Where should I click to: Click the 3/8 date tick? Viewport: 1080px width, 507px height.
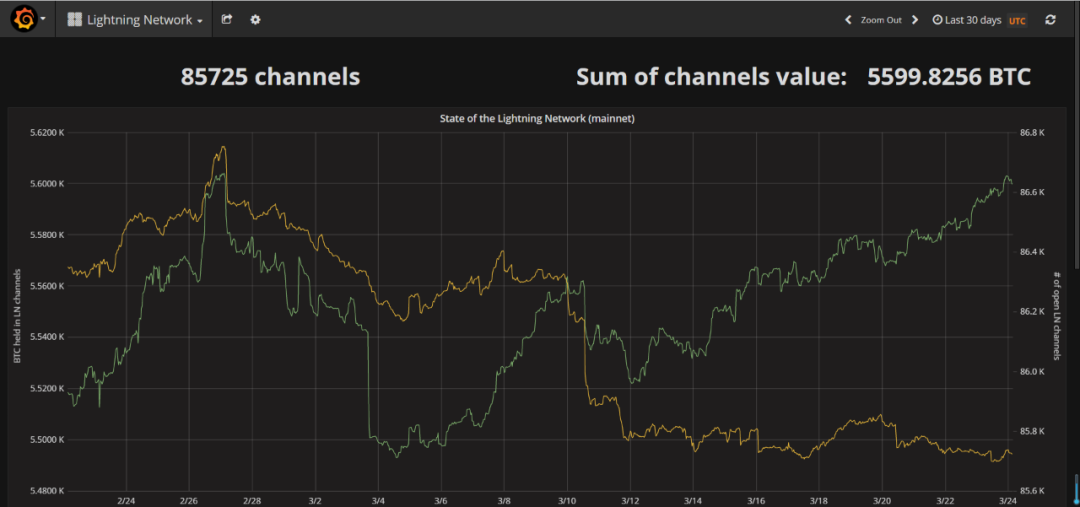[x=504, y=501]
